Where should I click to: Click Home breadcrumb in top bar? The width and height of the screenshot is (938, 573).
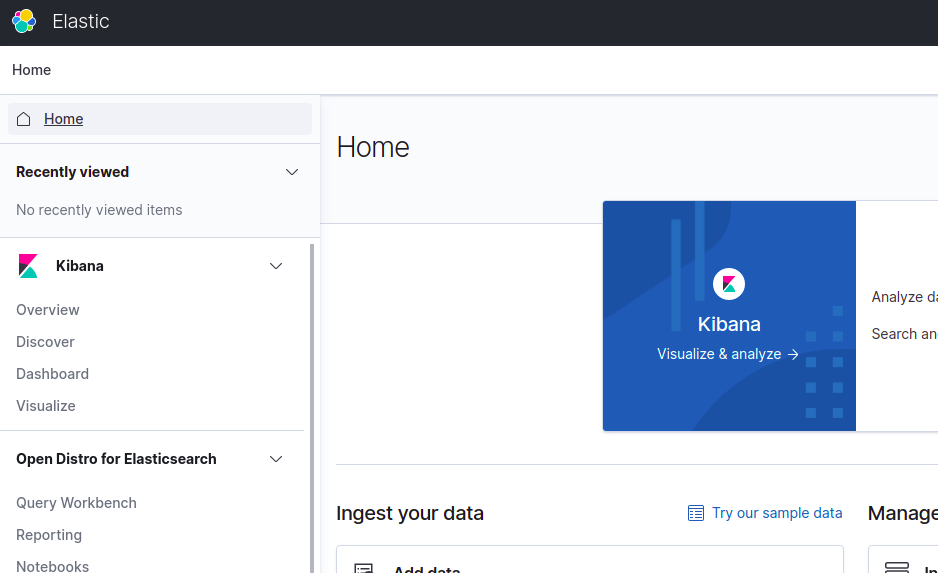point(31,70)
